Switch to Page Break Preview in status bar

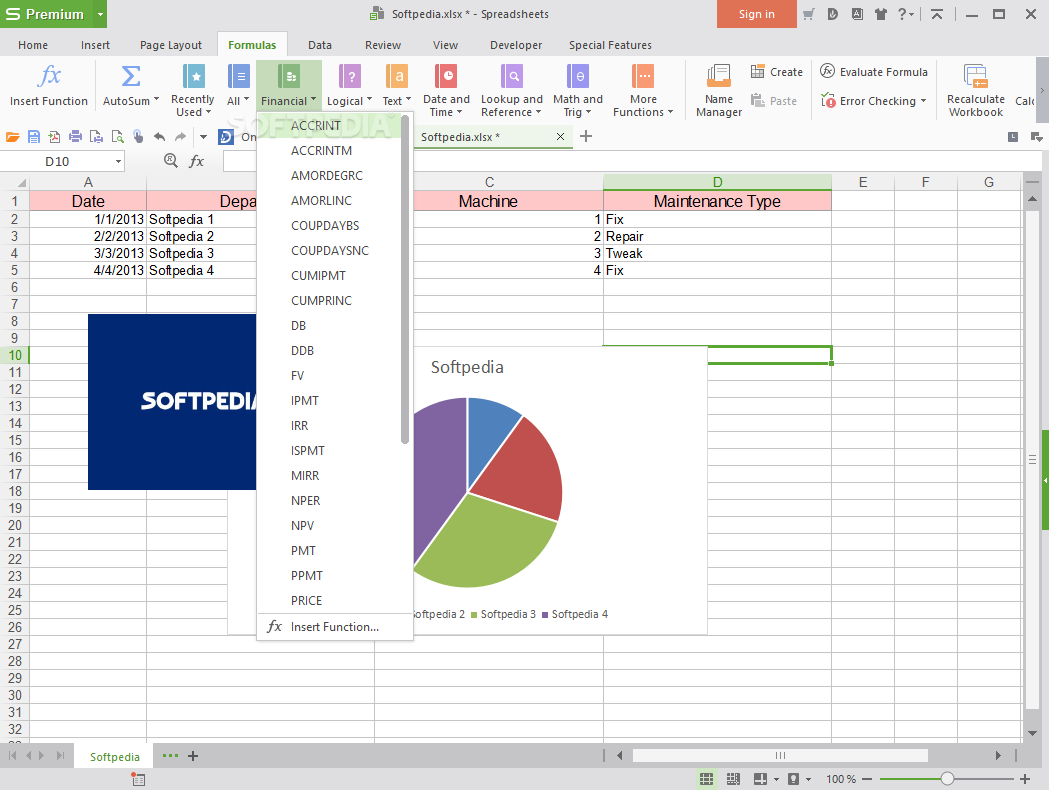pyautogui.click(x=733, y=779)
